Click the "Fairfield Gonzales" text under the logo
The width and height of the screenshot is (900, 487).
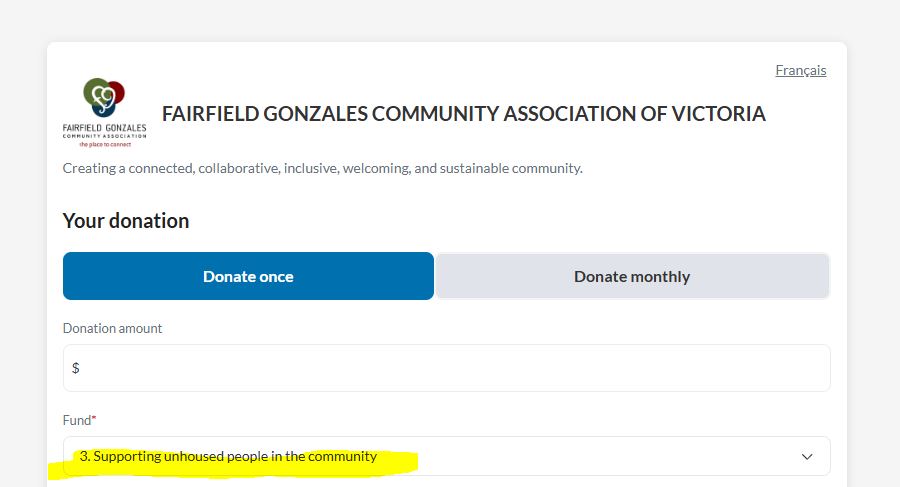[104, 128]
